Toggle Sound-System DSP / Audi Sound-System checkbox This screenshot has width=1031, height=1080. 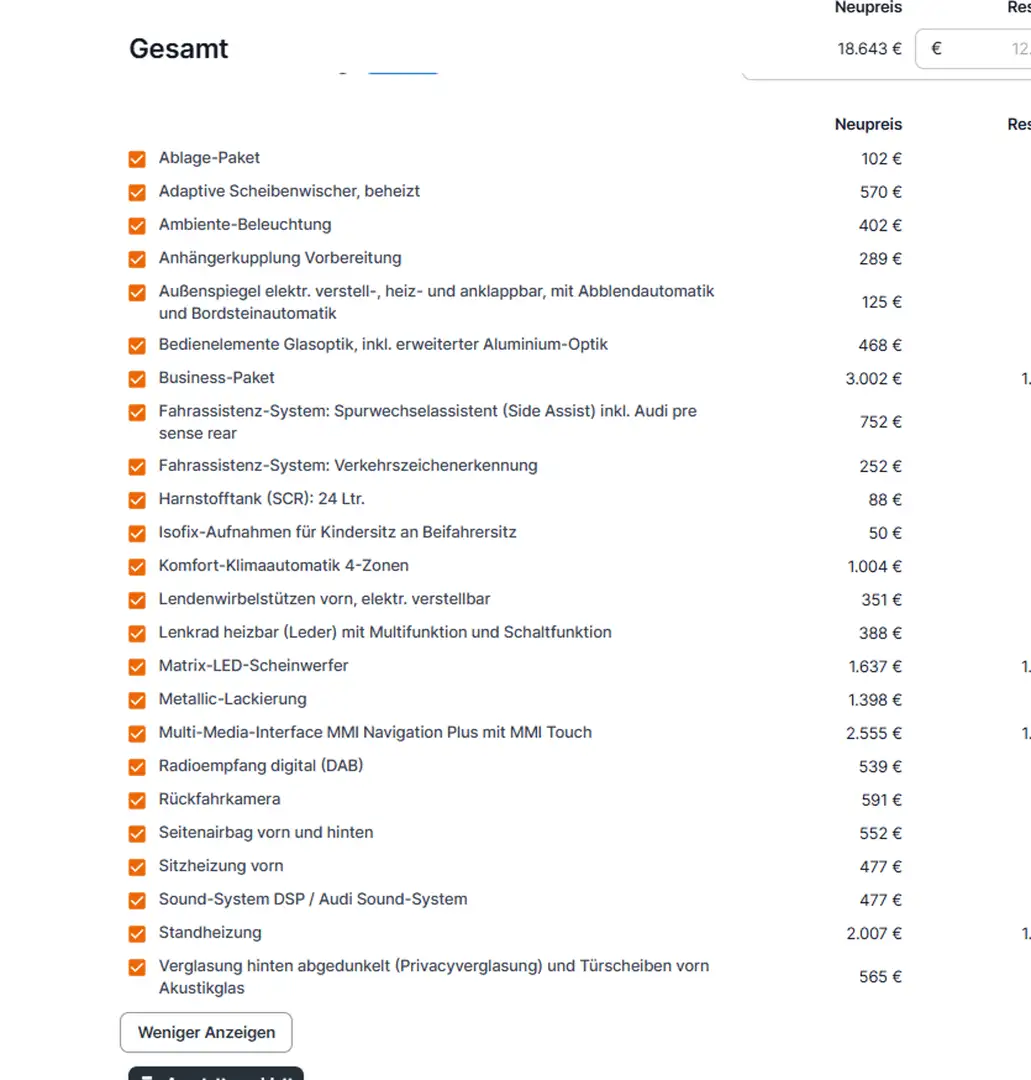137,900
